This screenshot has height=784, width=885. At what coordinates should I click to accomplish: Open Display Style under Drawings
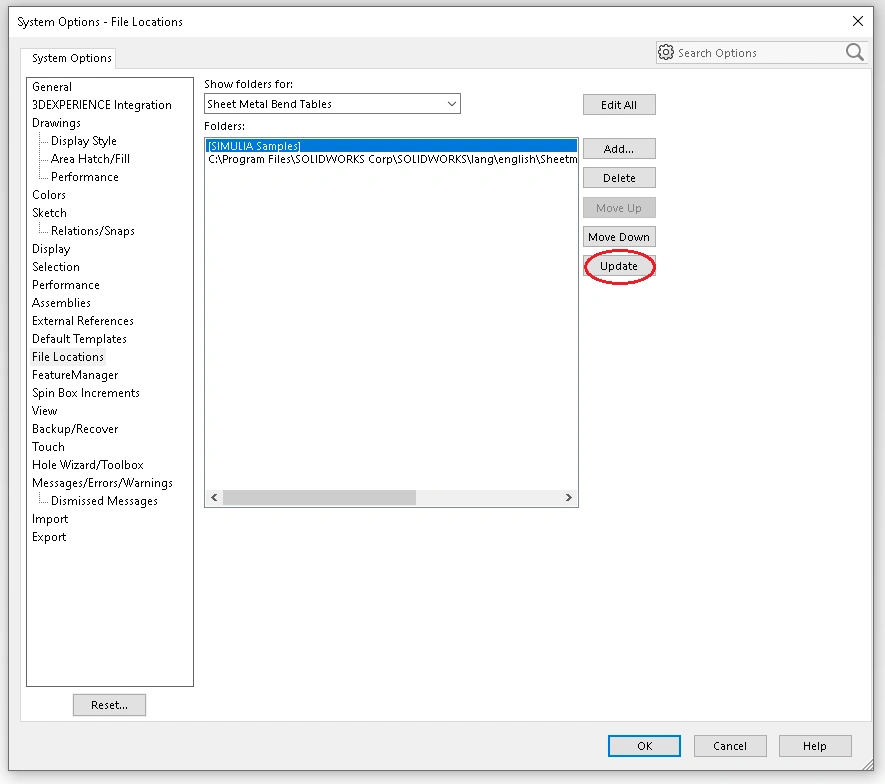[84, 141]
